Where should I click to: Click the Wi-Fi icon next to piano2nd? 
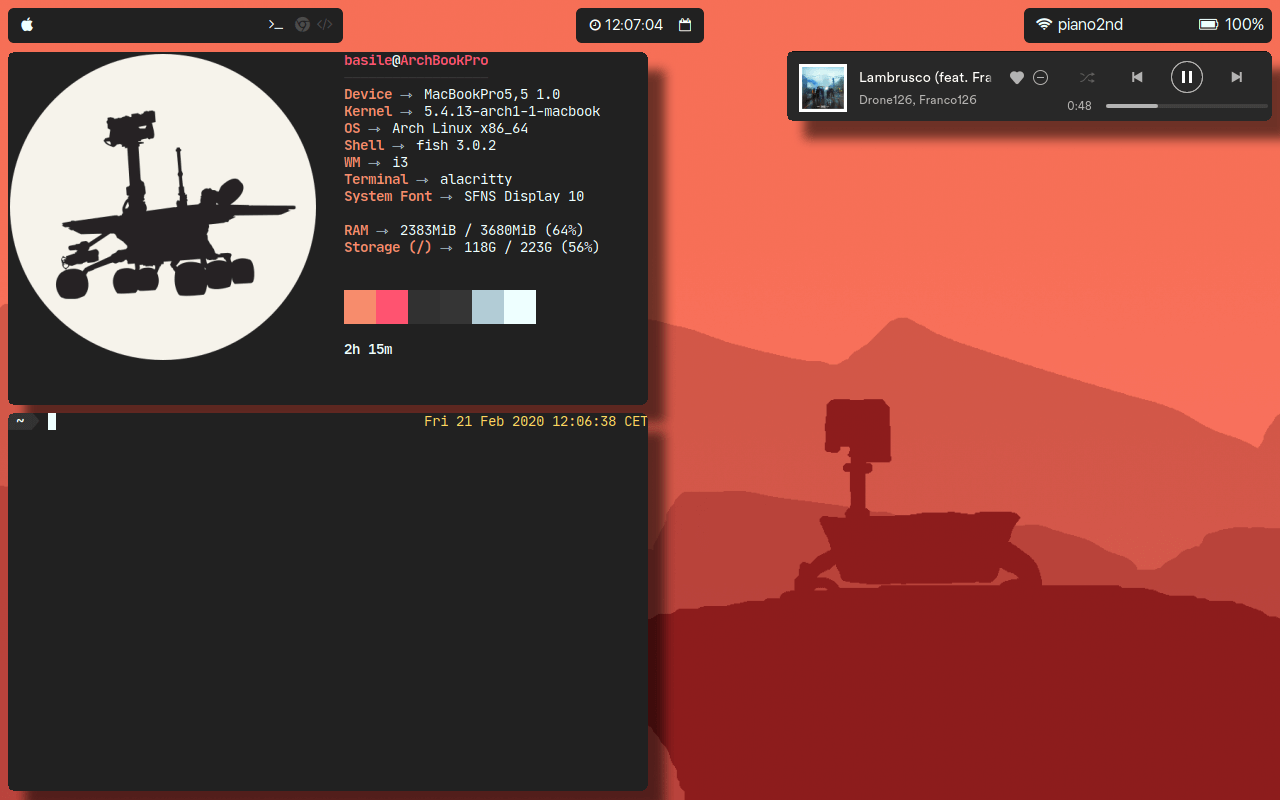(1044, 25)
